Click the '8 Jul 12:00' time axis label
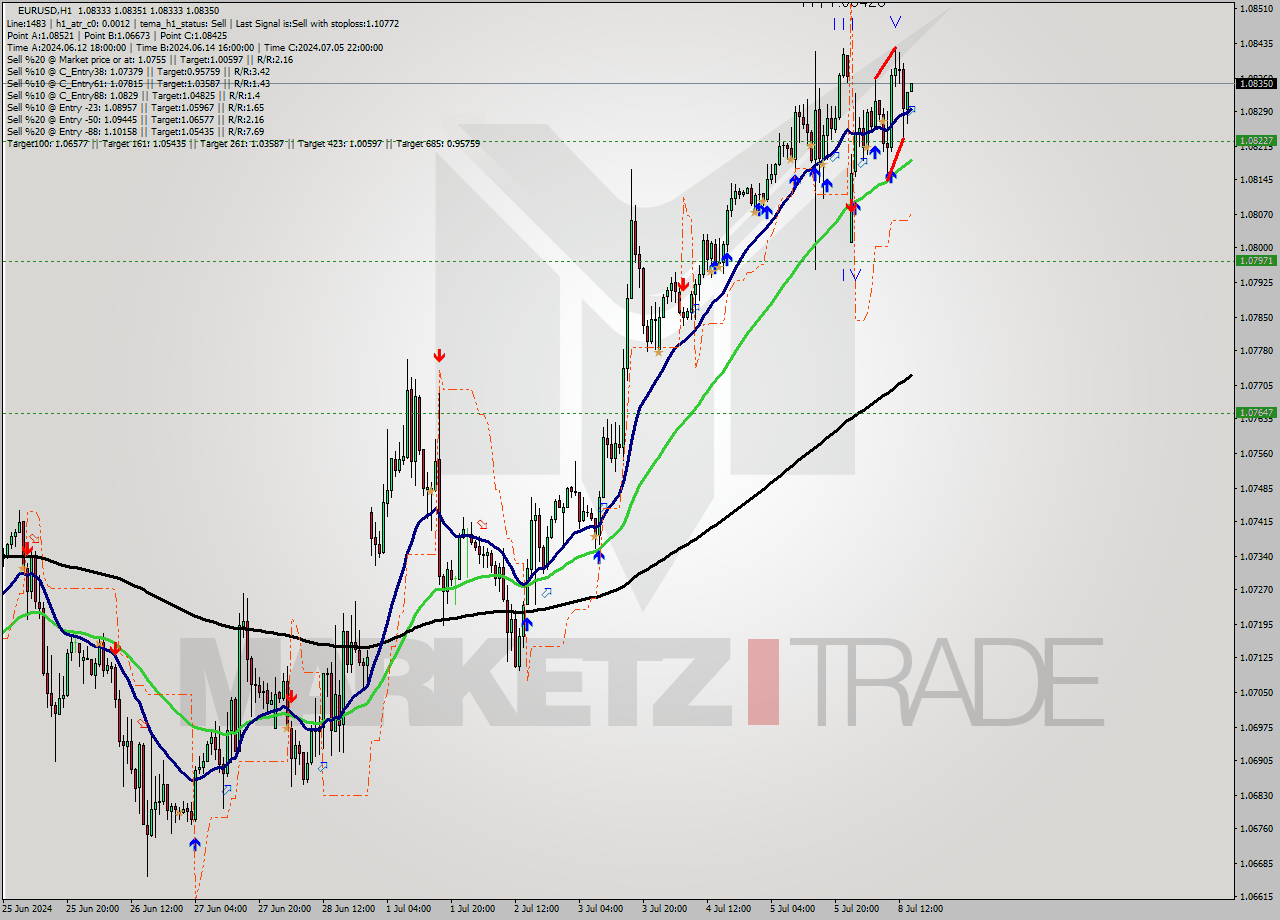 [921, 909]
